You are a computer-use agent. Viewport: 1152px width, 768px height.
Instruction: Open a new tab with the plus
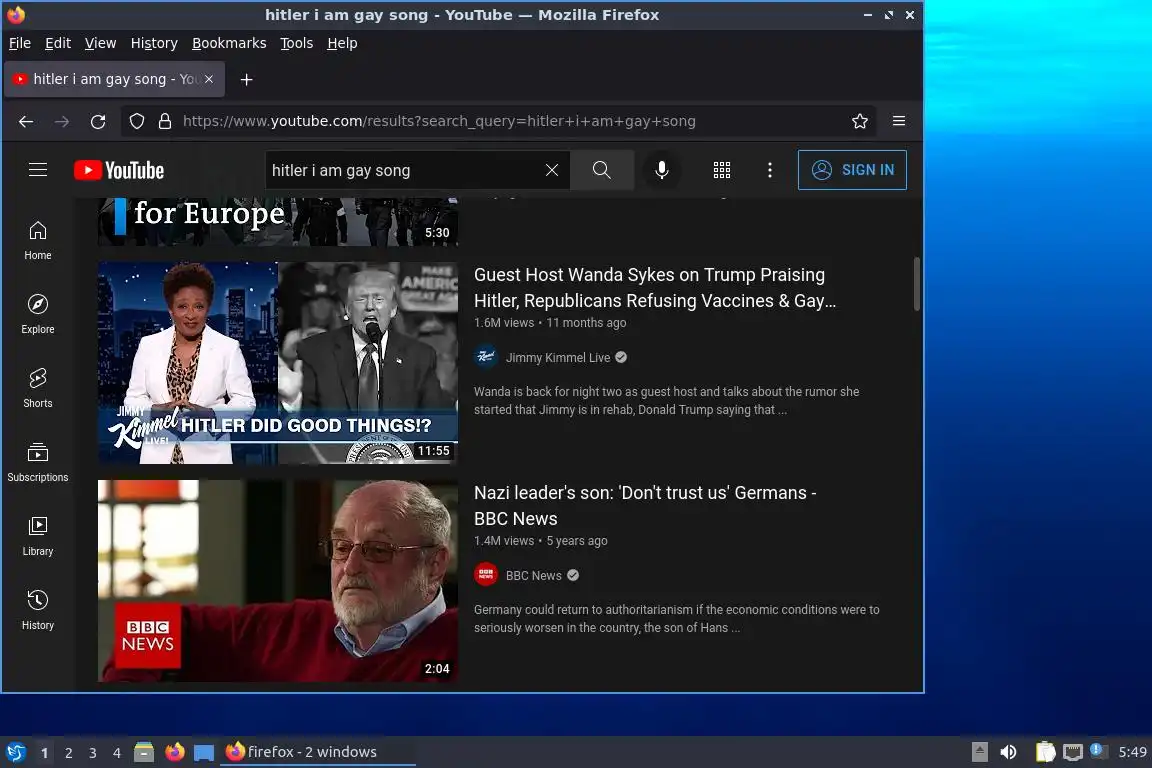[x=246, y=79]
